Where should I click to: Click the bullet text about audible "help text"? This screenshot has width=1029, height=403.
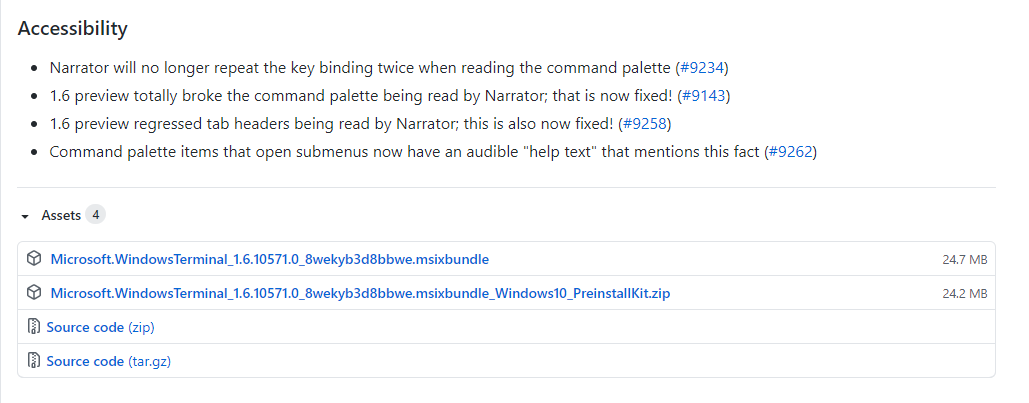pyautogui.click(x=433, y=152)
